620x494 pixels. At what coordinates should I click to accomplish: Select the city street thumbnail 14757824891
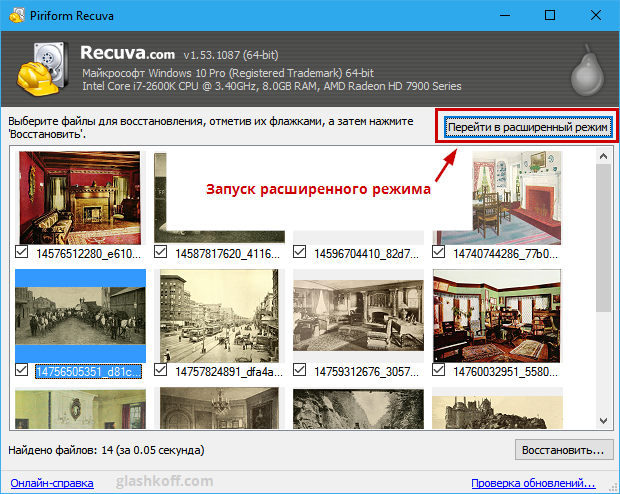tap(219, 316)
